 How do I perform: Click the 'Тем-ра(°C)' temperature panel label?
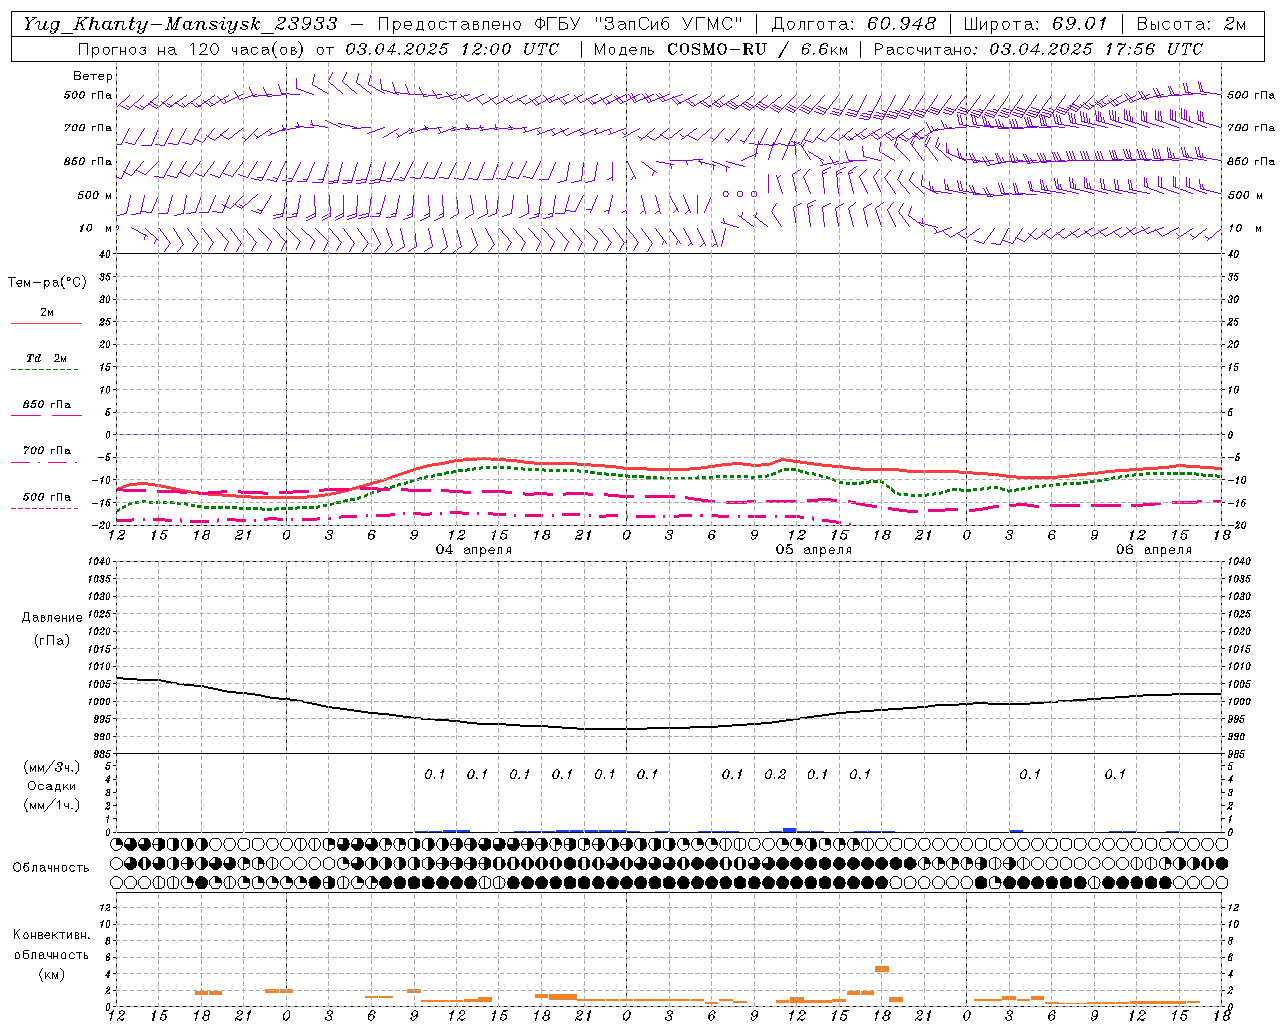pos(47,283)
